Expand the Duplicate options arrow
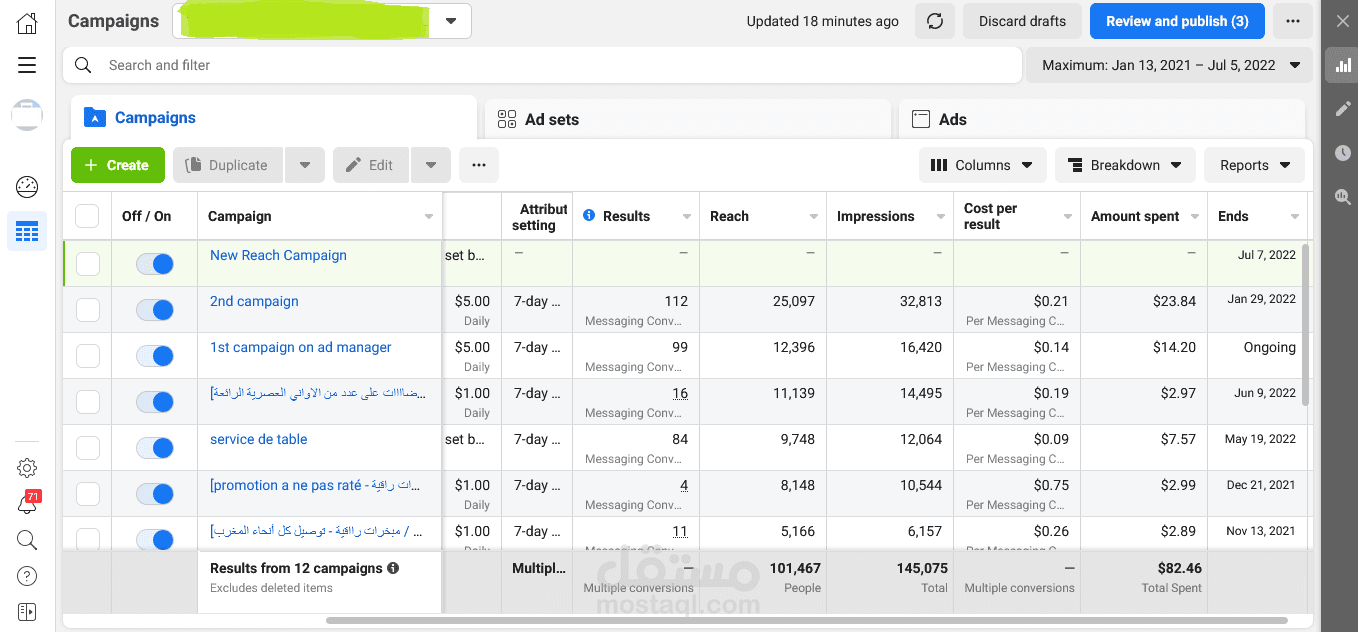The width and height of the screenshot is (1358, 632). (x=305, y=165)
